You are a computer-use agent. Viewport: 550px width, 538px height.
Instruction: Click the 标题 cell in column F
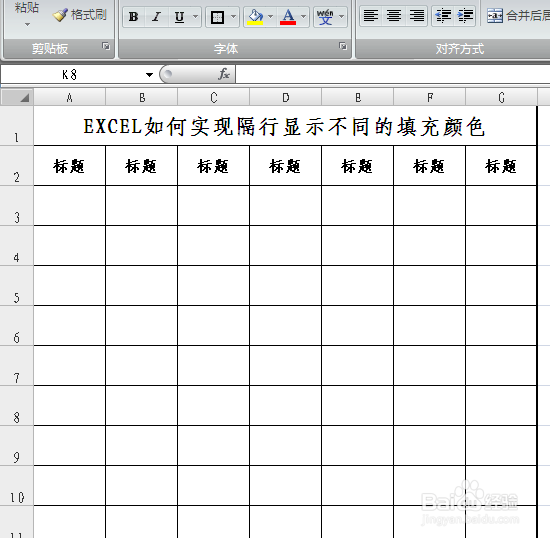pyautogui.click(x=430, y=166)
